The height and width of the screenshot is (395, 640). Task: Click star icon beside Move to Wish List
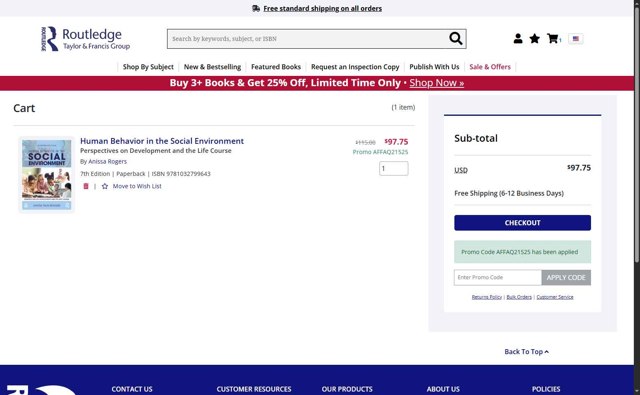(105, 186)
